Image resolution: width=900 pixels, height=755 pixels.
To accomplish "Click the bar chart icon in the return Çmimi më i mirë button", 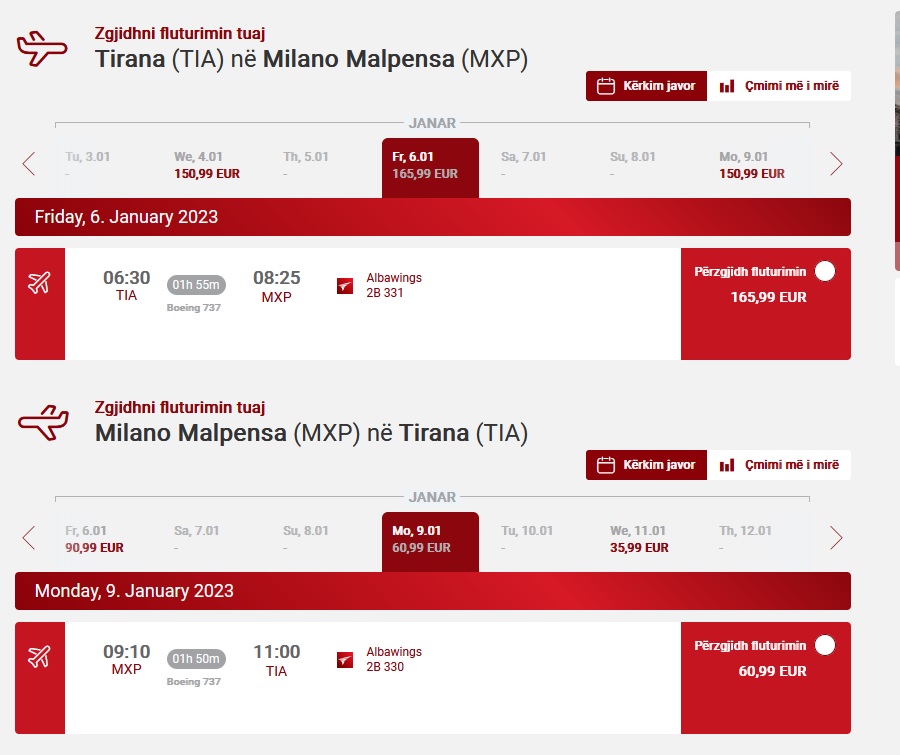I will pos(727,465).
